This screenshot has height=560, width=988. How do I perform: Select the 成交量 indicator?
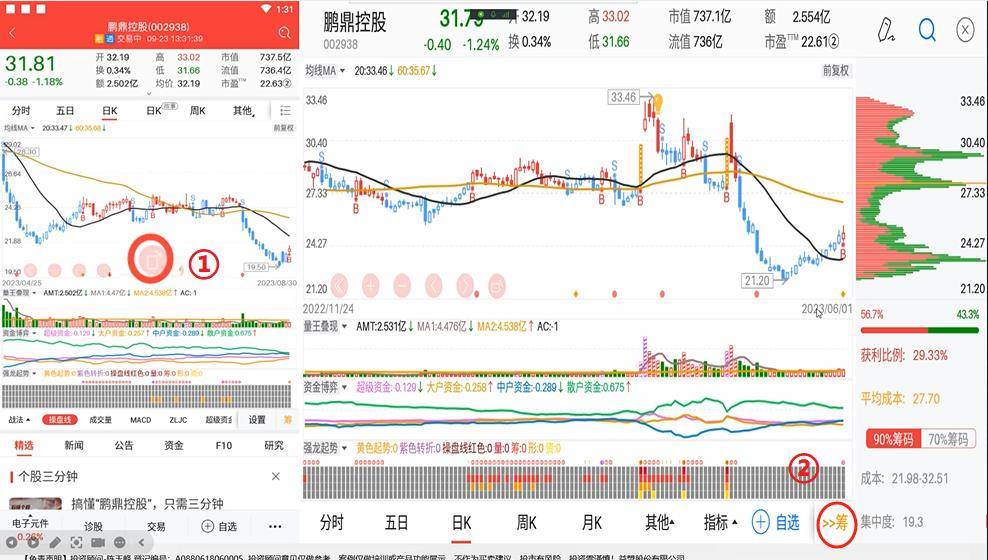click(100, 420)
